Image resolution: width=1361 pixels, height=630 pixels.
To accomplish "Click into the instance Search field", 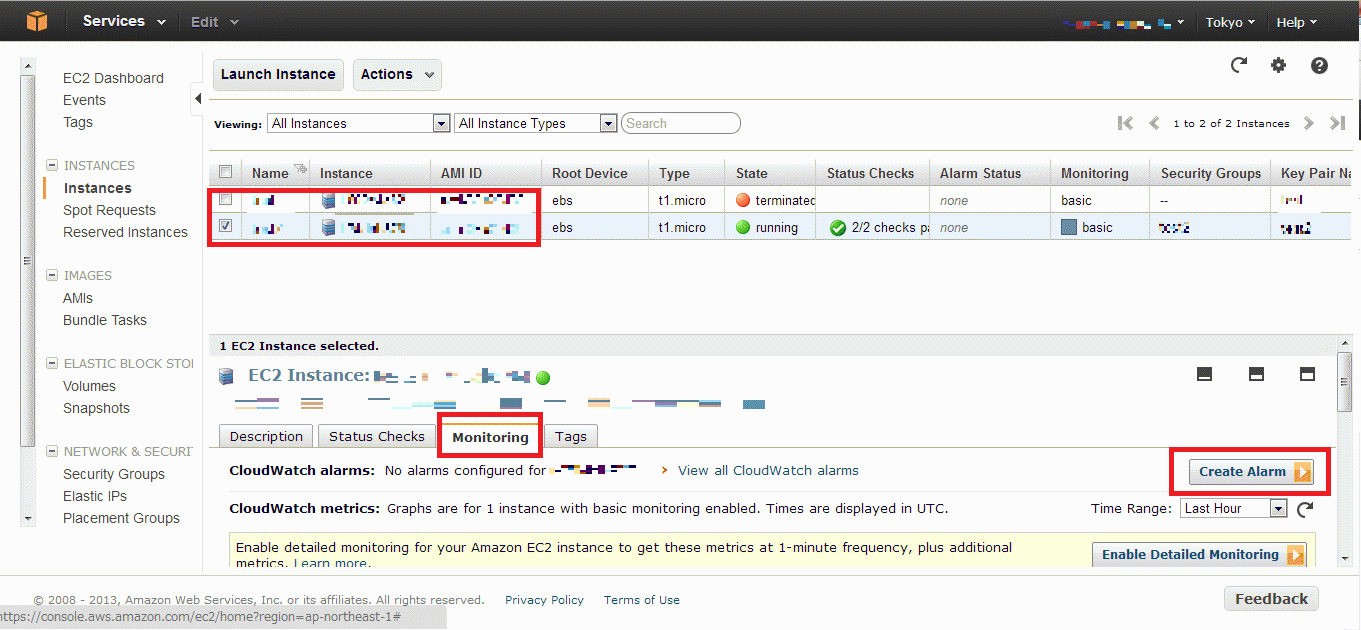I will (x=681, y=123).
